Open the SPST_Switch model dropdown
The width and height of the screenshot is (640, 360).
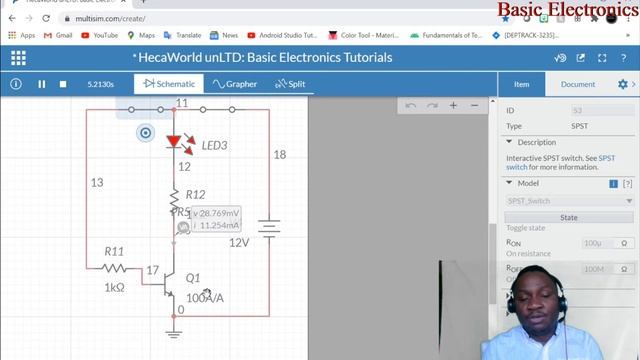tap(569, 201)
